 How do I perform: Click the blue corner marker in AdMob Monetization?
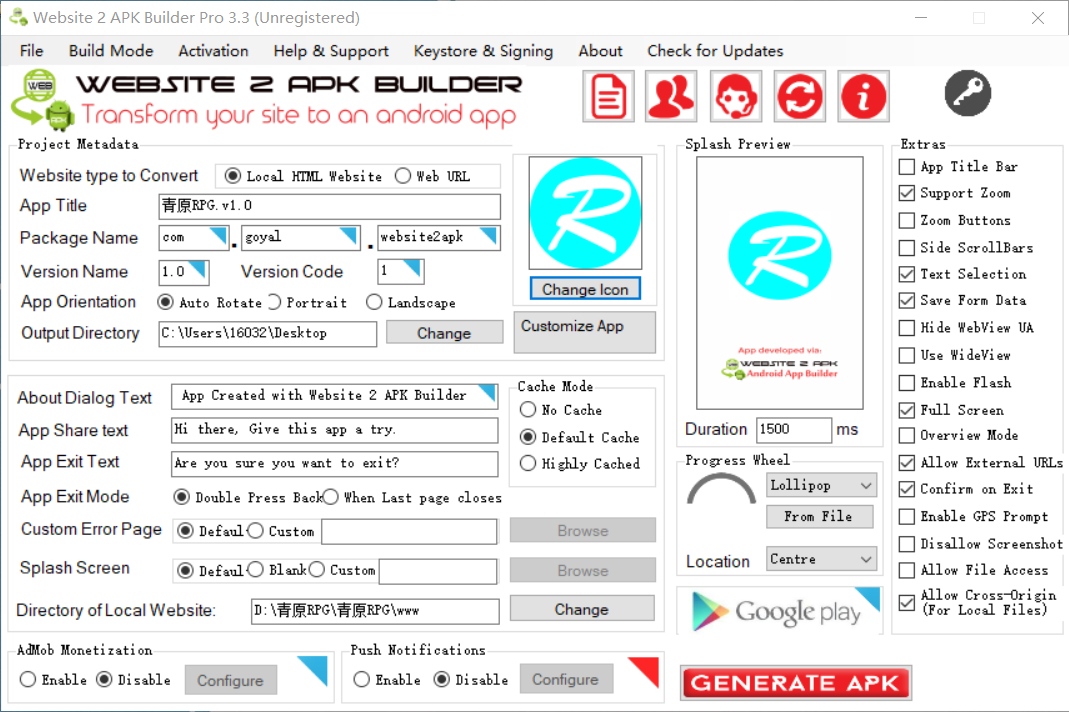pyautogui.click(x=312, y=670)
